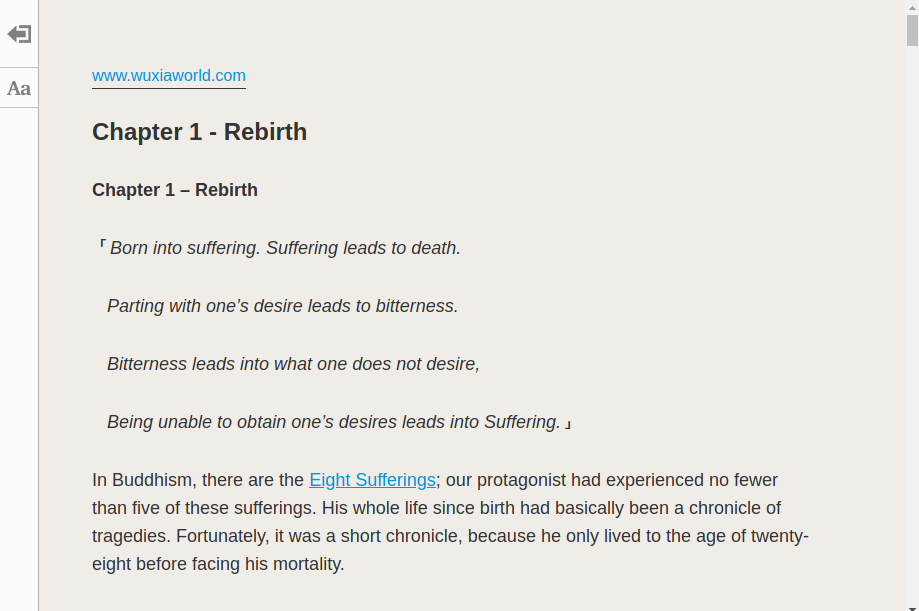Click the line 'Parting with one's desire'
919x611 pixels.
tap(282, 306)
